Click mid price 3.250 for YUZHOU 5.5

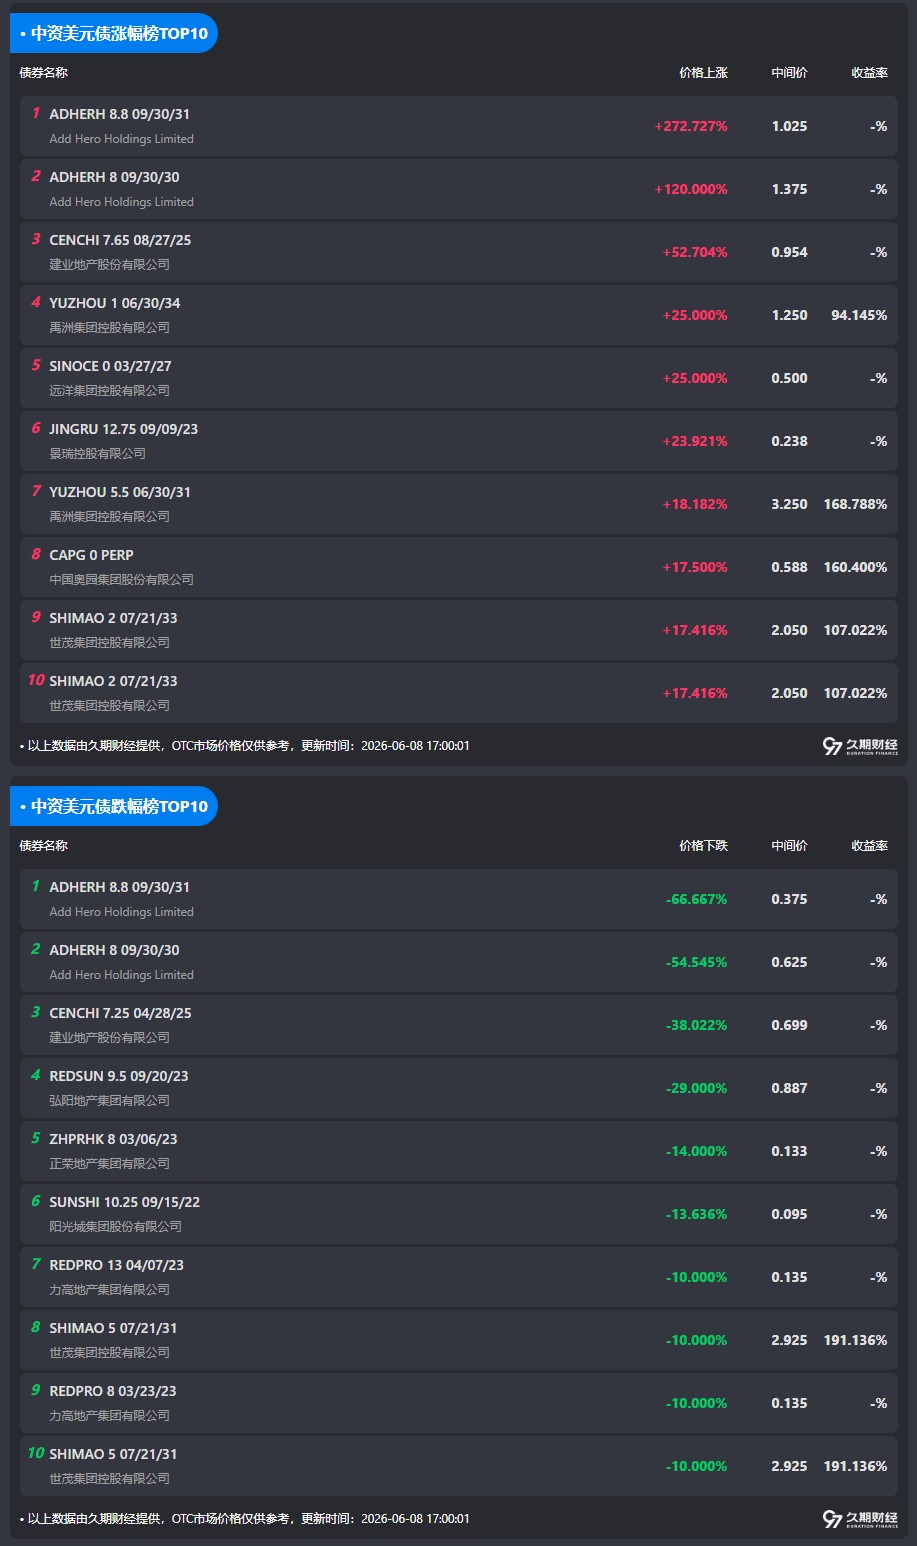coord(789,504)
